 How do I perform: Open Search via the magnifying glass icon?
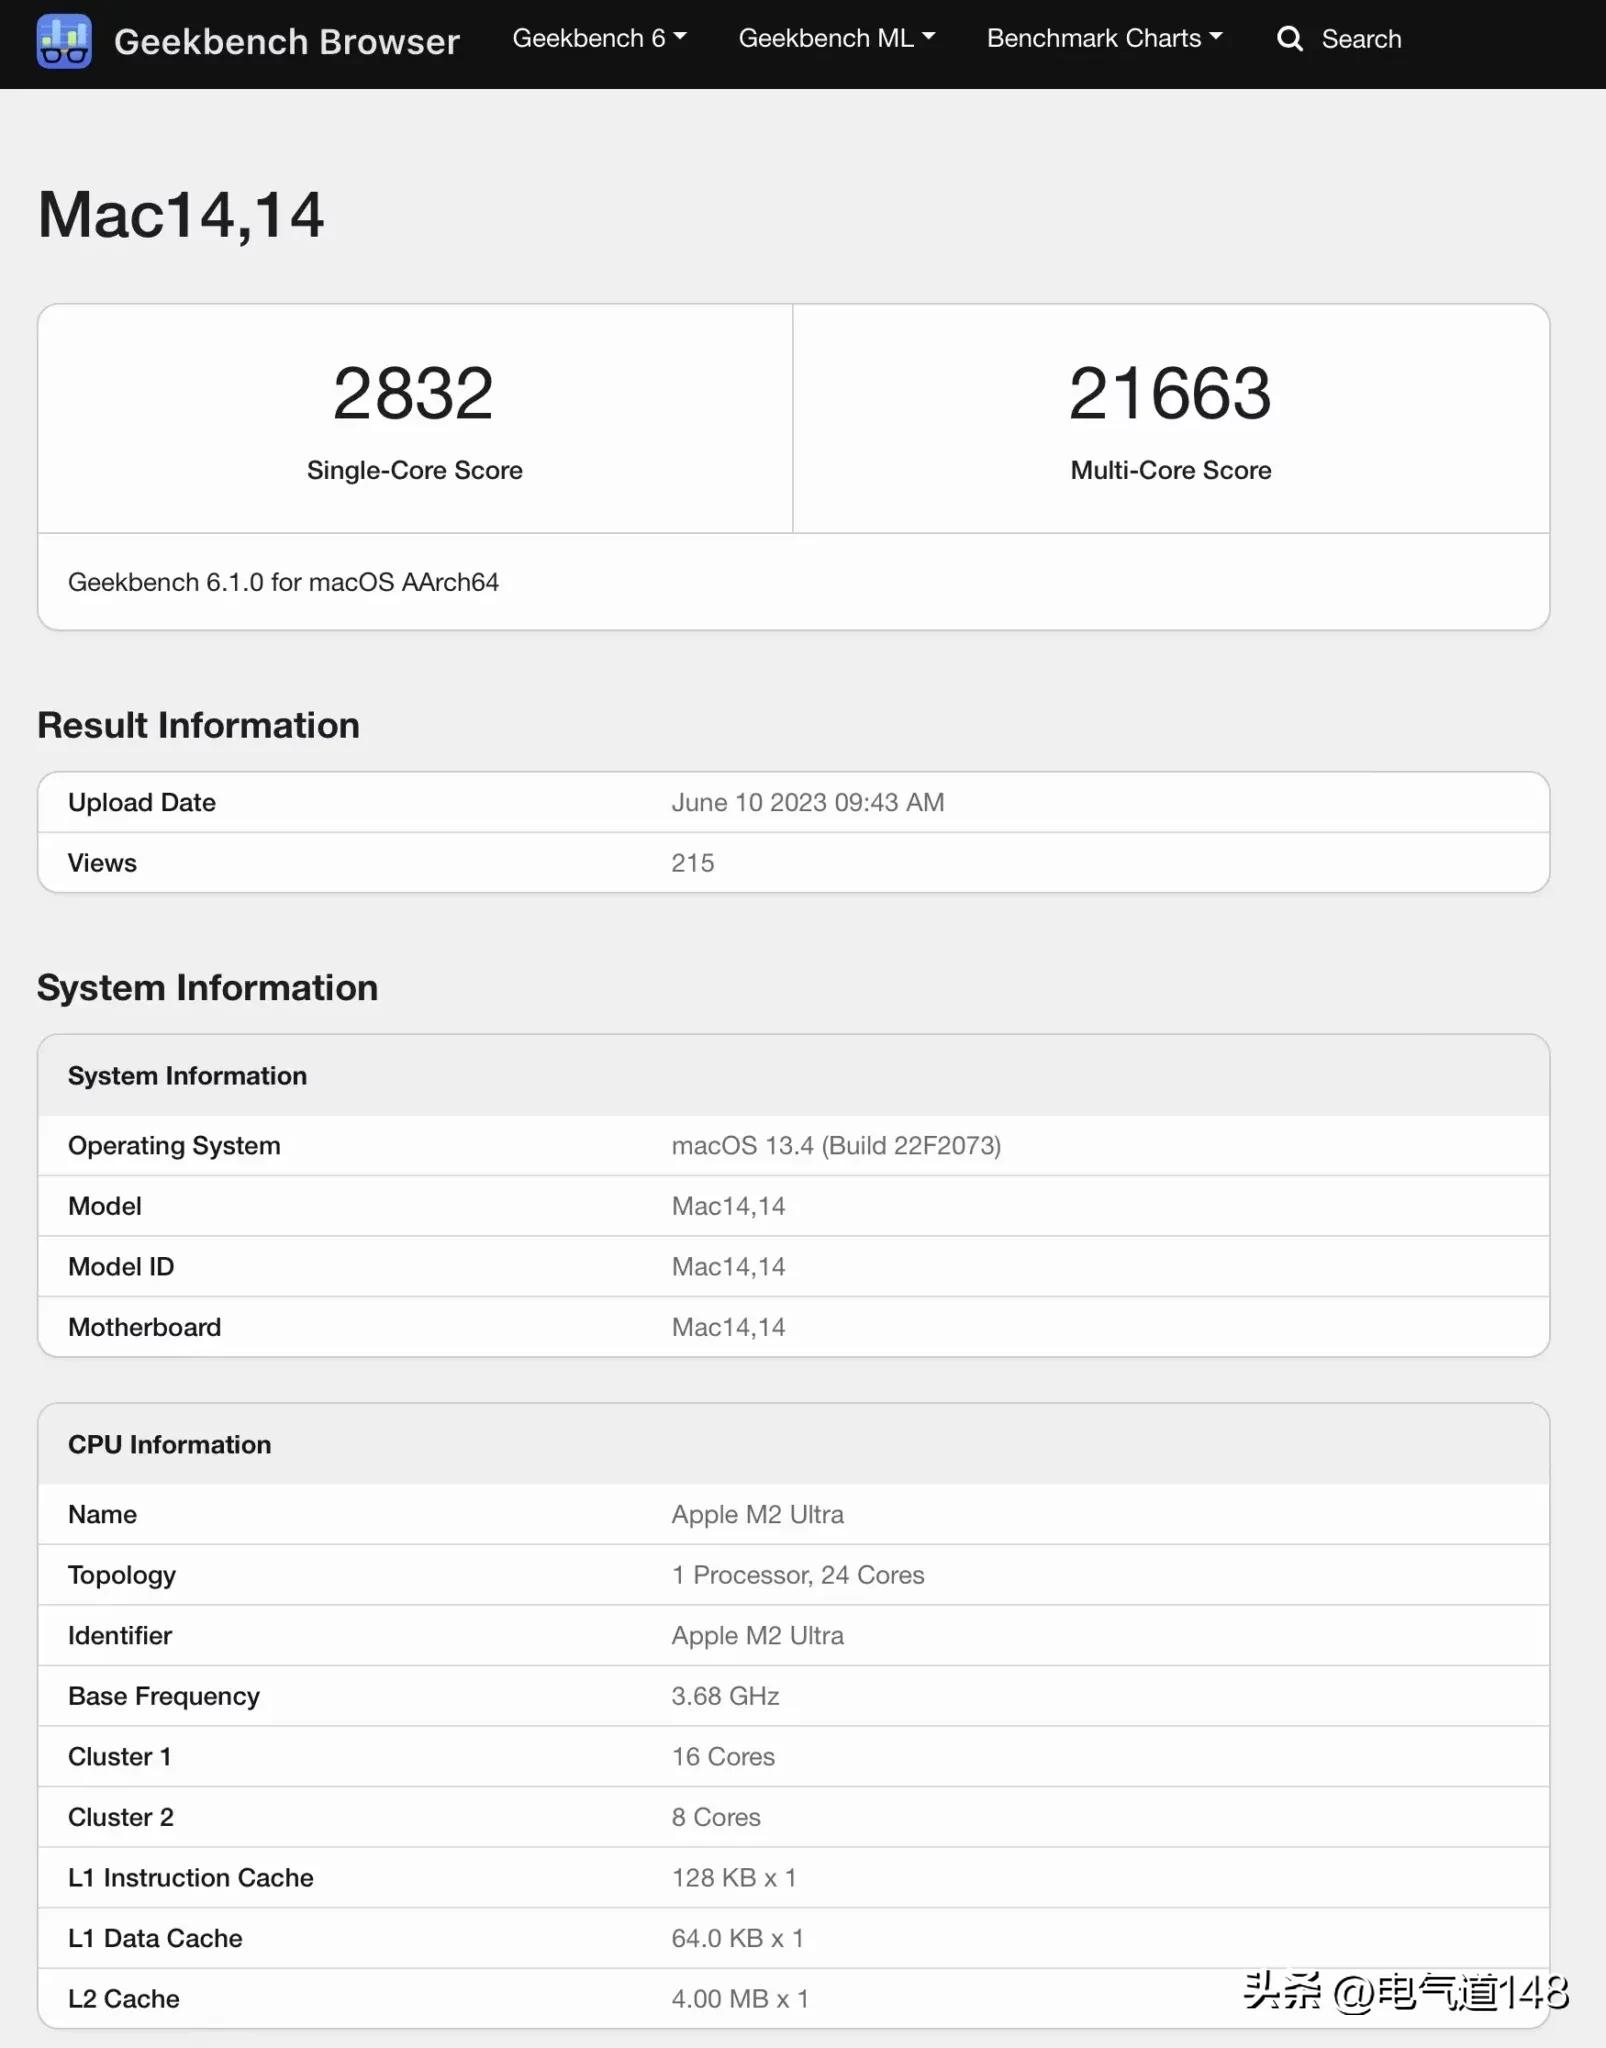[1290, 39]
